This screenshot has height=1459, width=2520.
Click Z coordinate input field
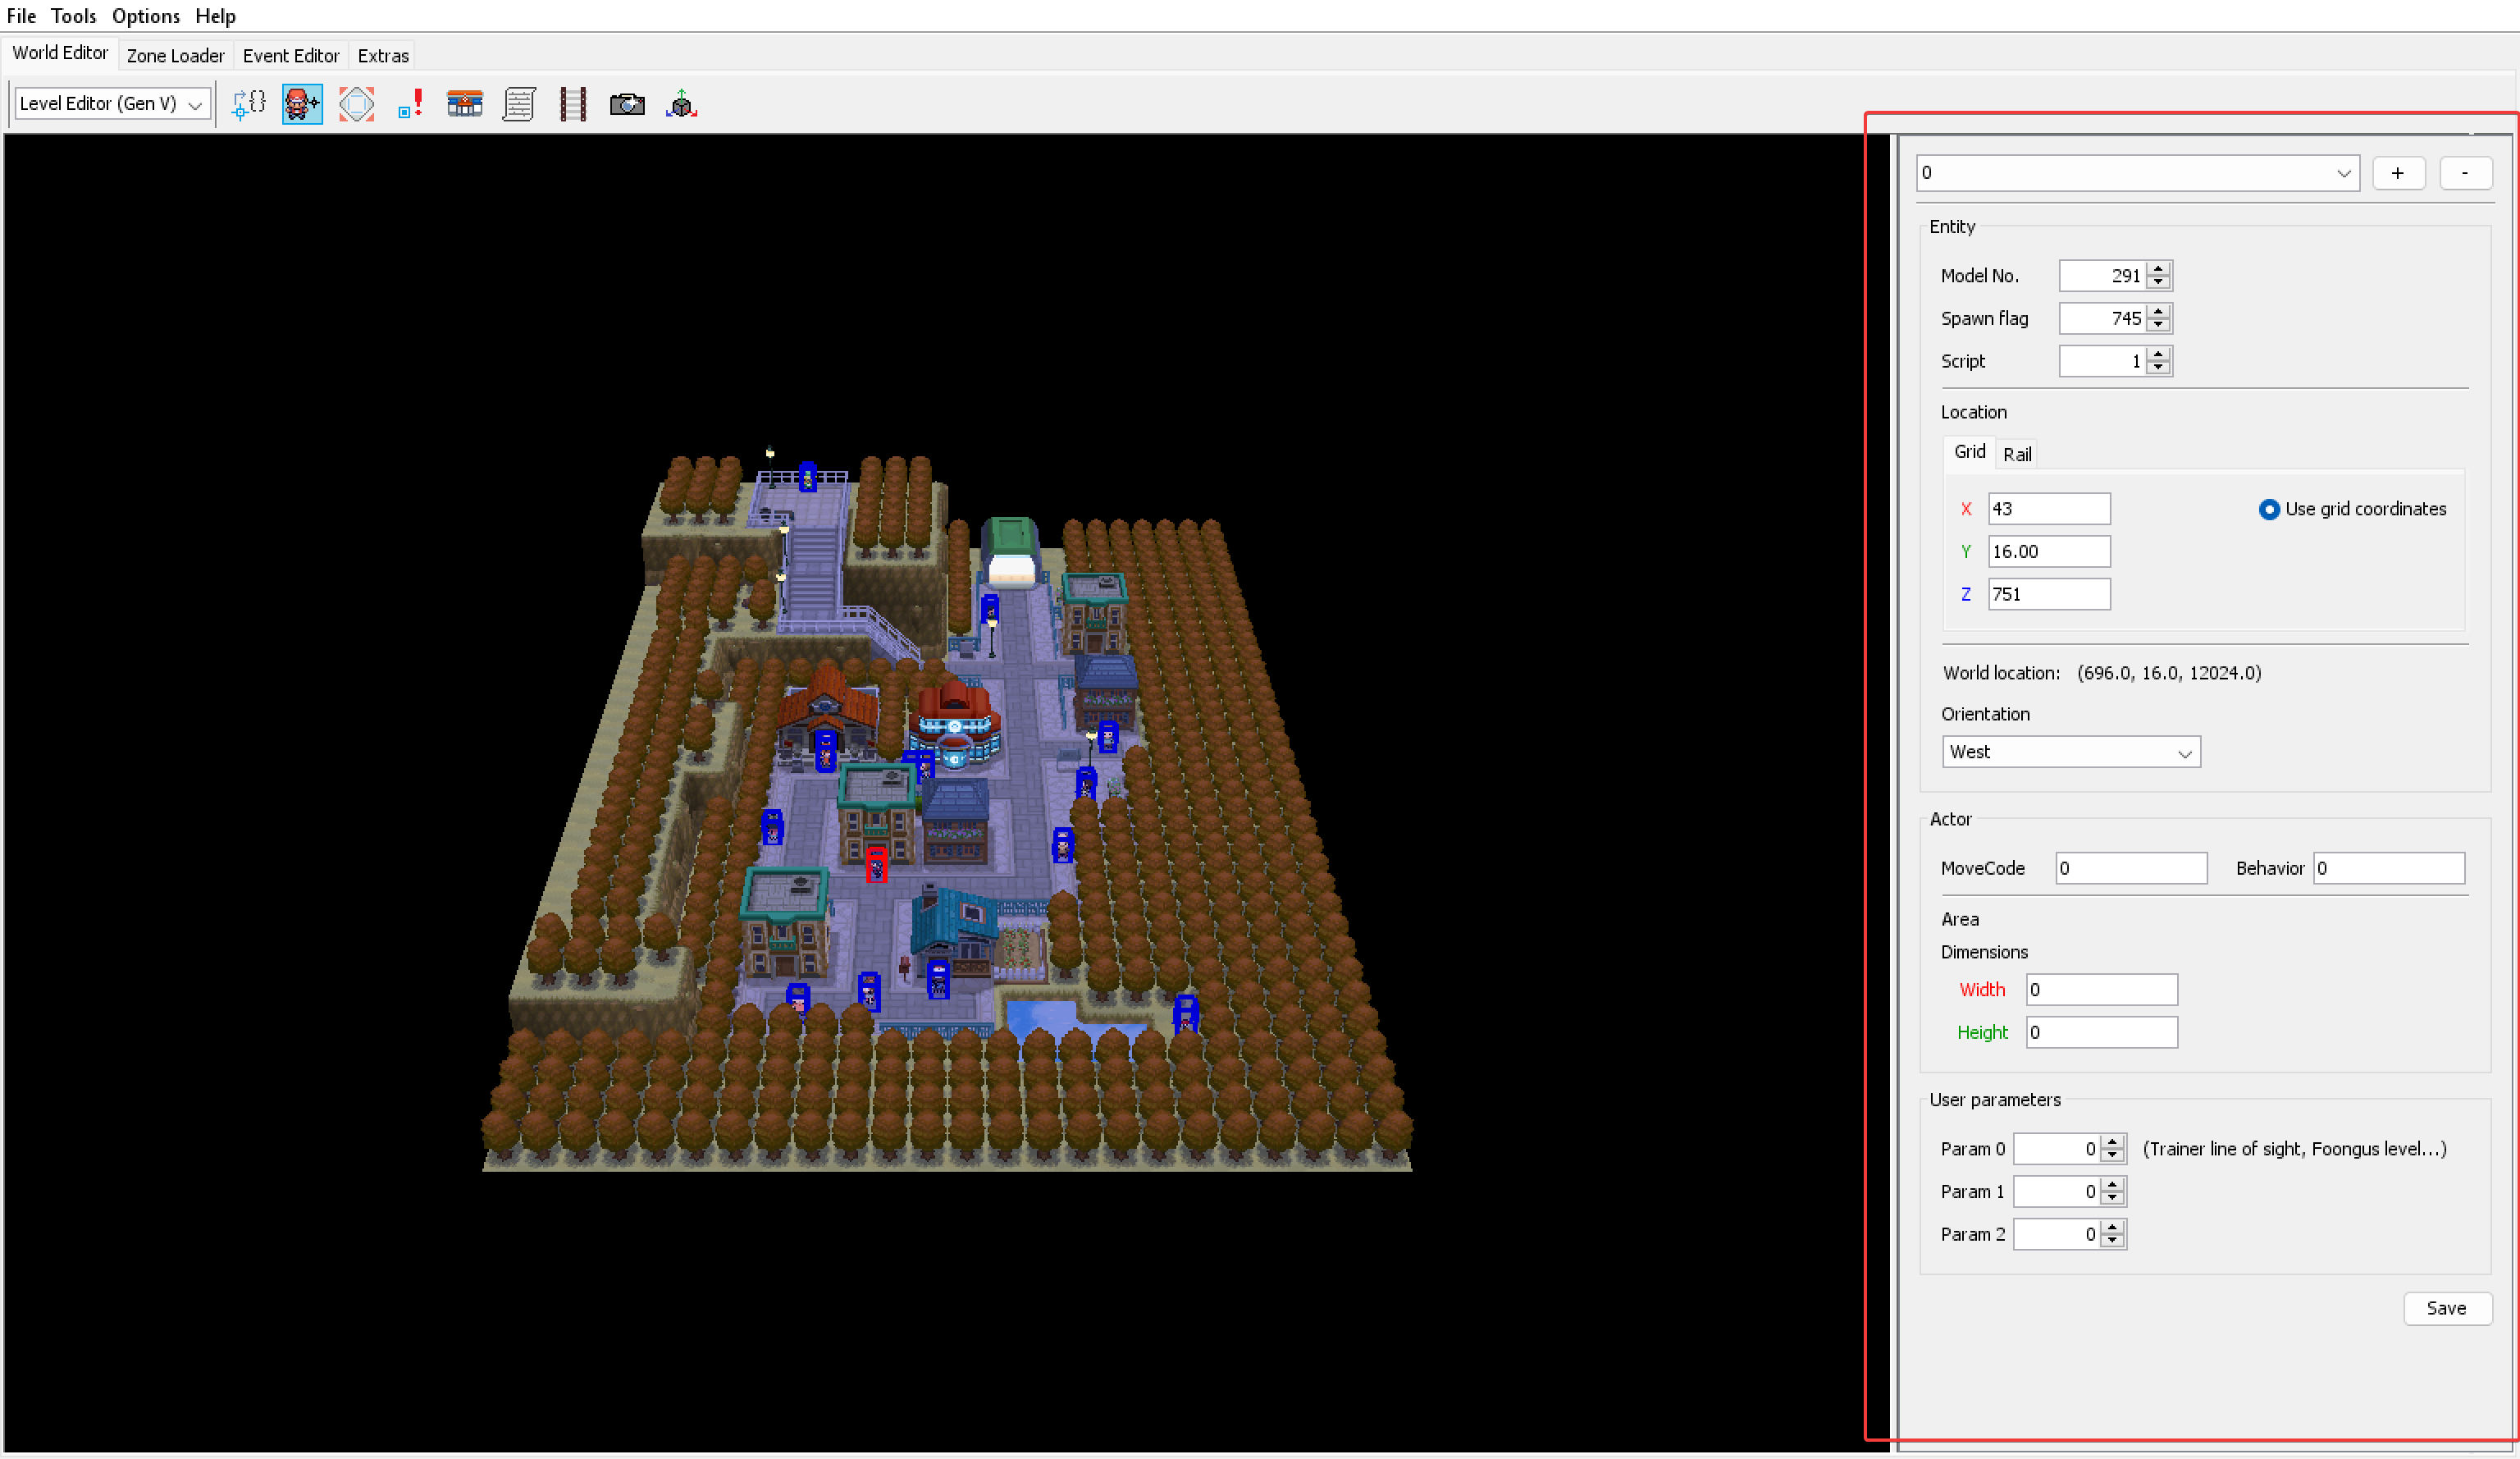2050,594
